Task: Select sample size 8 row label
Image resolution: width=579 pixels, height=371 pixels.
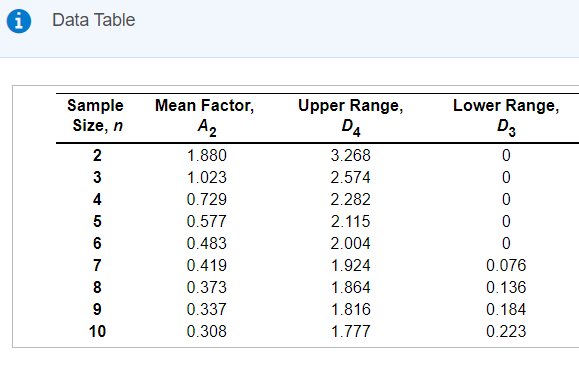Action: tap(97, 287)
